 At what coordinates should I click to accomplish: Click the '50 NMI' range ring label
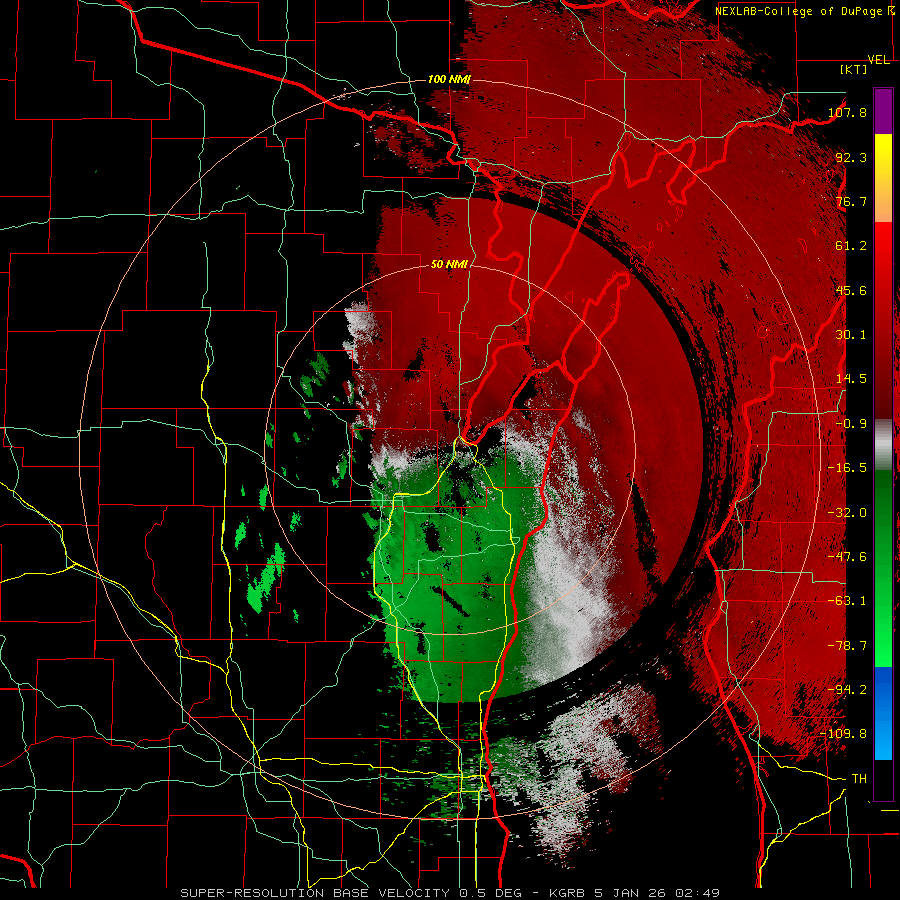(449, 264)
